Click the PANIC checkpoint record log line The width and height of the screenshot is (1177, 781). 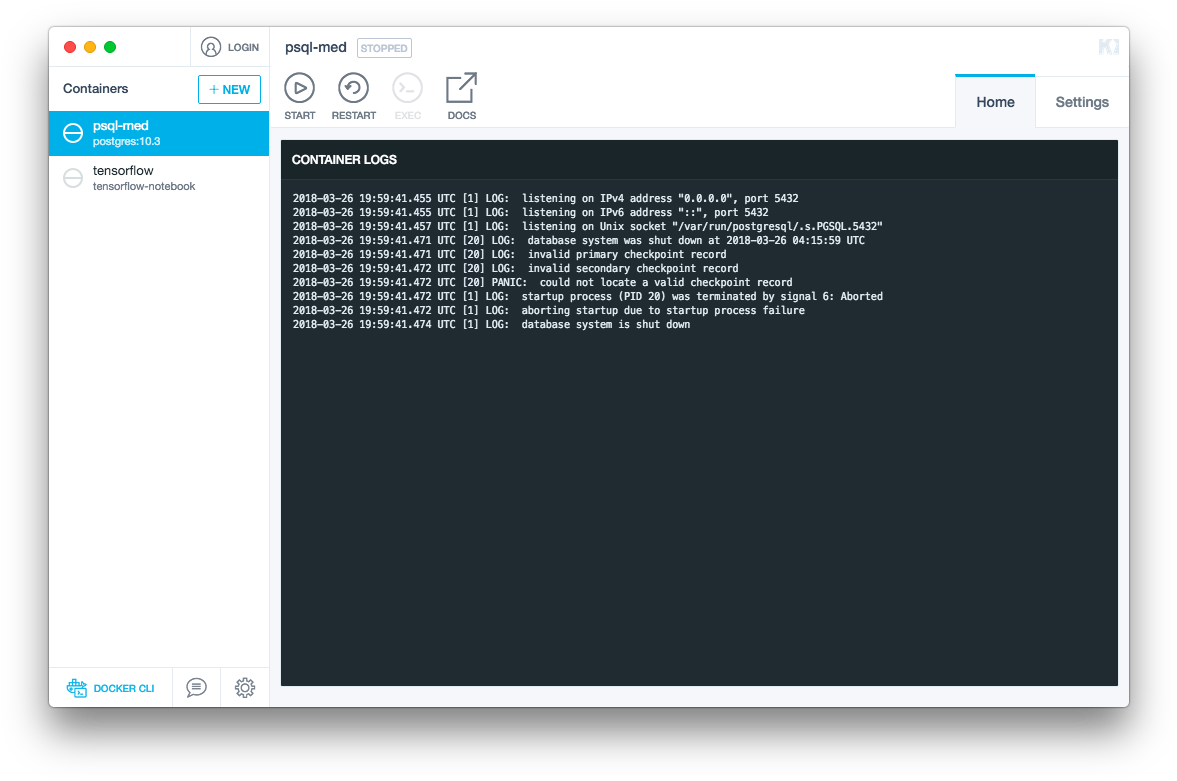(x=543, y=282)
